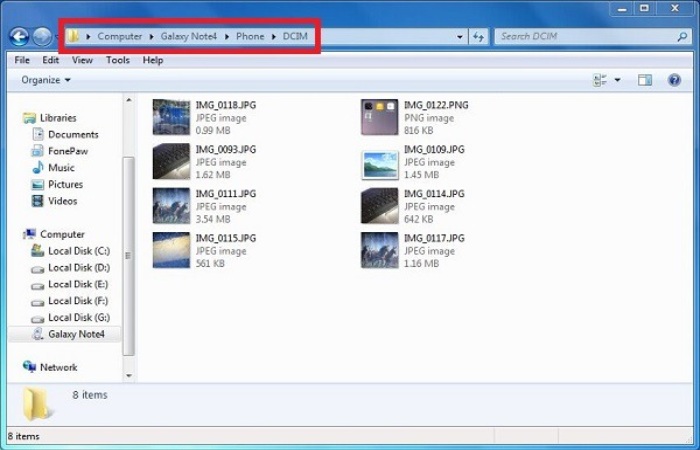Click the Local Disk (G:) drive icon
700x450 pixels.
pyautogui.click(x=38, y=319)
